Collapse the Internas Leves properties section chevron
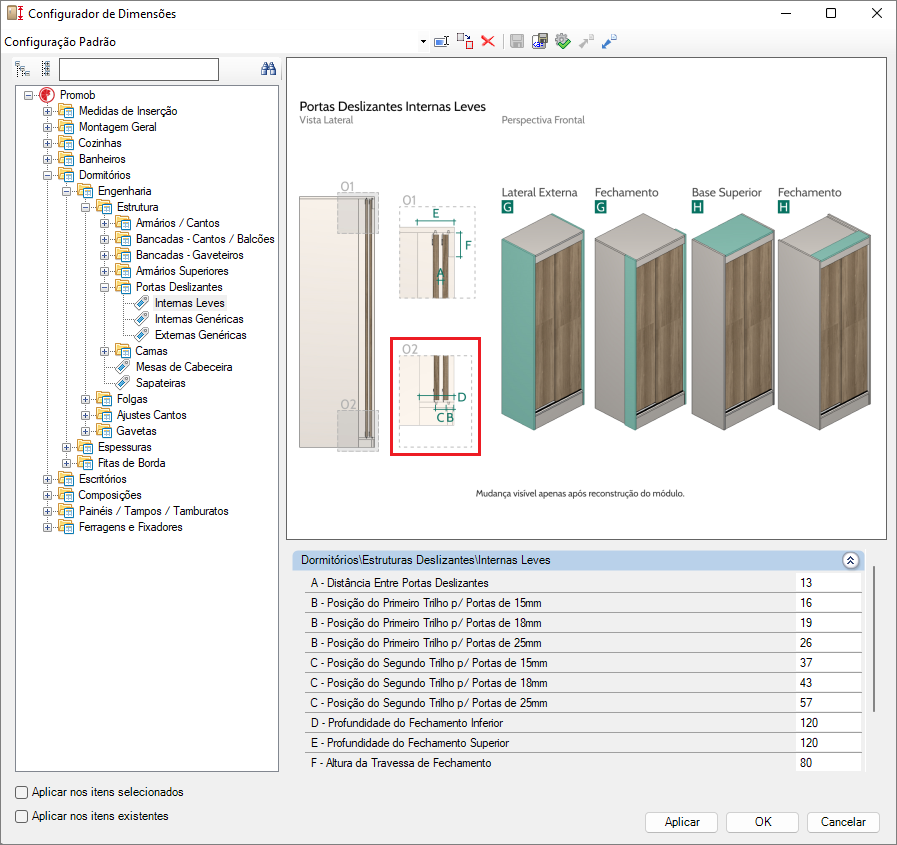The image size is (897, 845). click(850, 560)
